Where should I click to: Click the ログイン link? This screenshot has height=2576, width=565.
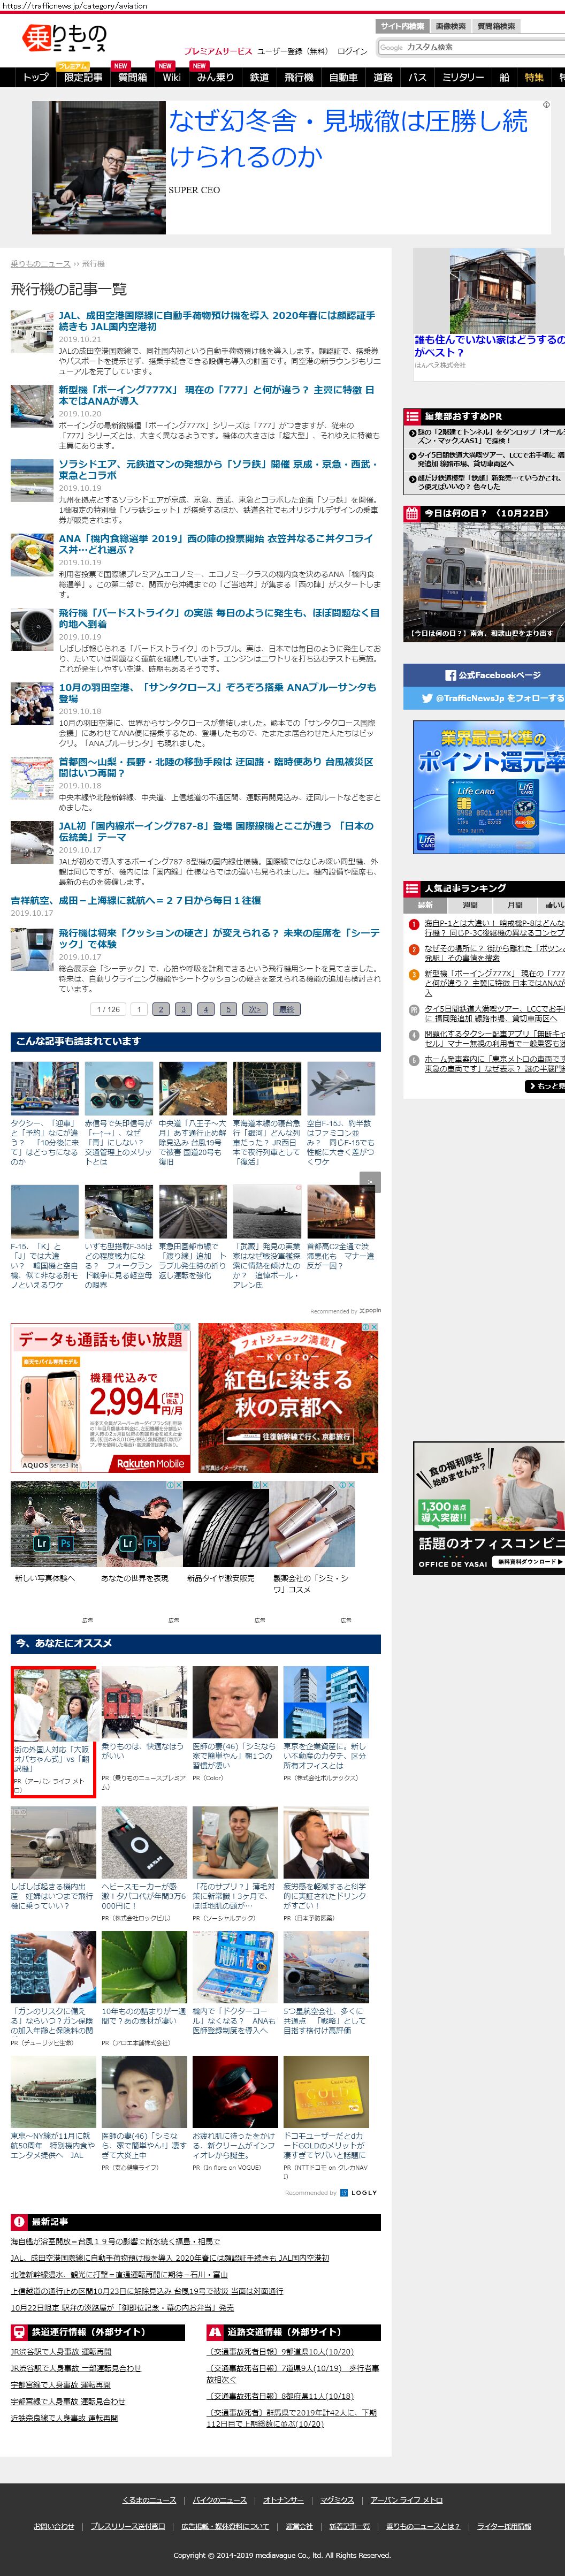pos(352,51)
